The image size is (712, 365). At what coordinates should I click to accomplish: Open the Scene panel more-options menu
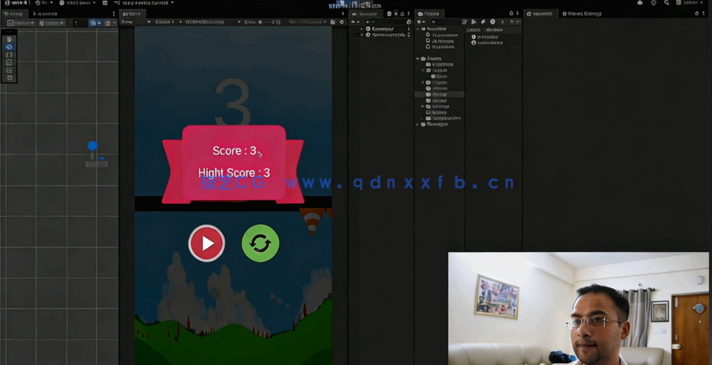tap(114, 14)
